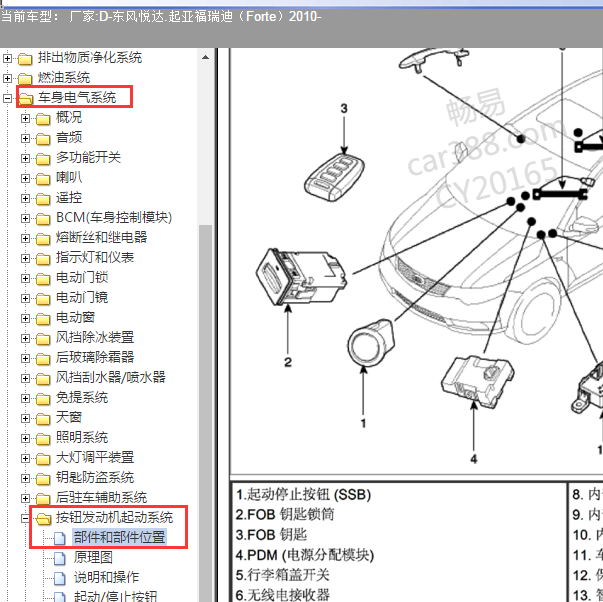Click legend entry 5.行李箱盖开关

point(283,575)
